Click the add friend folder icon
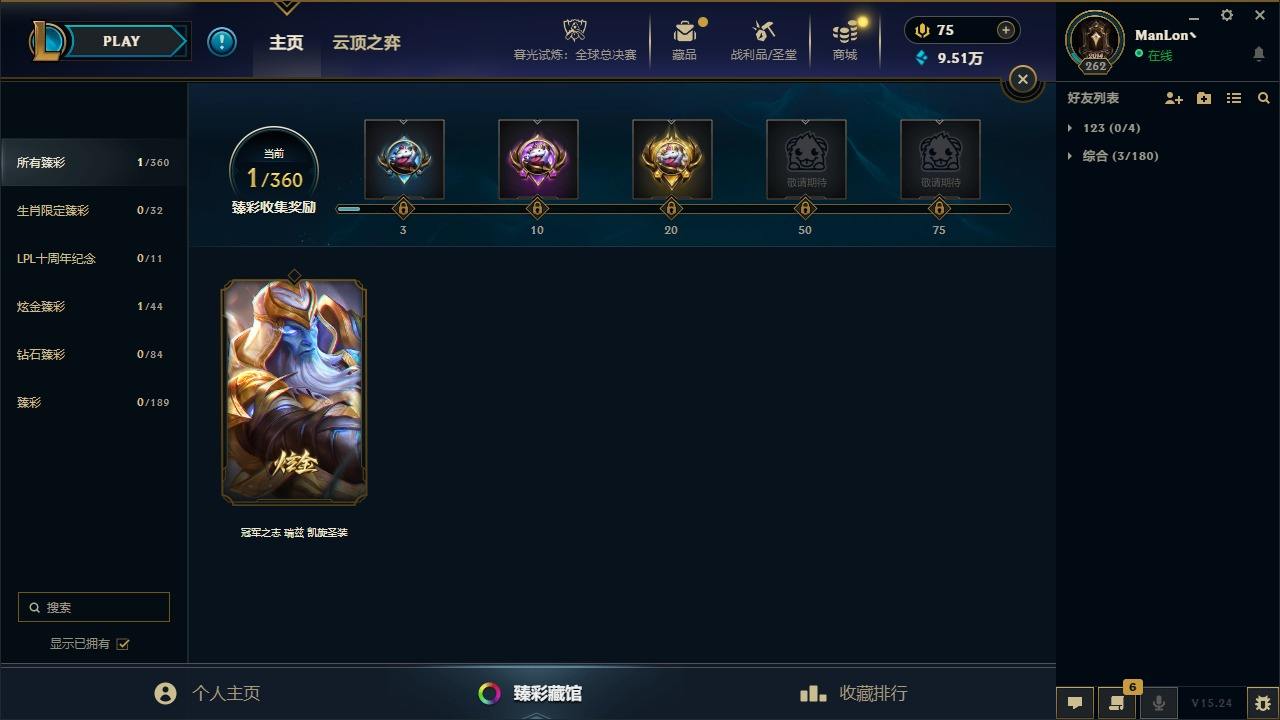Image resolution: width=1280 pixels, height=720 pixels. tap(1204, 98)
